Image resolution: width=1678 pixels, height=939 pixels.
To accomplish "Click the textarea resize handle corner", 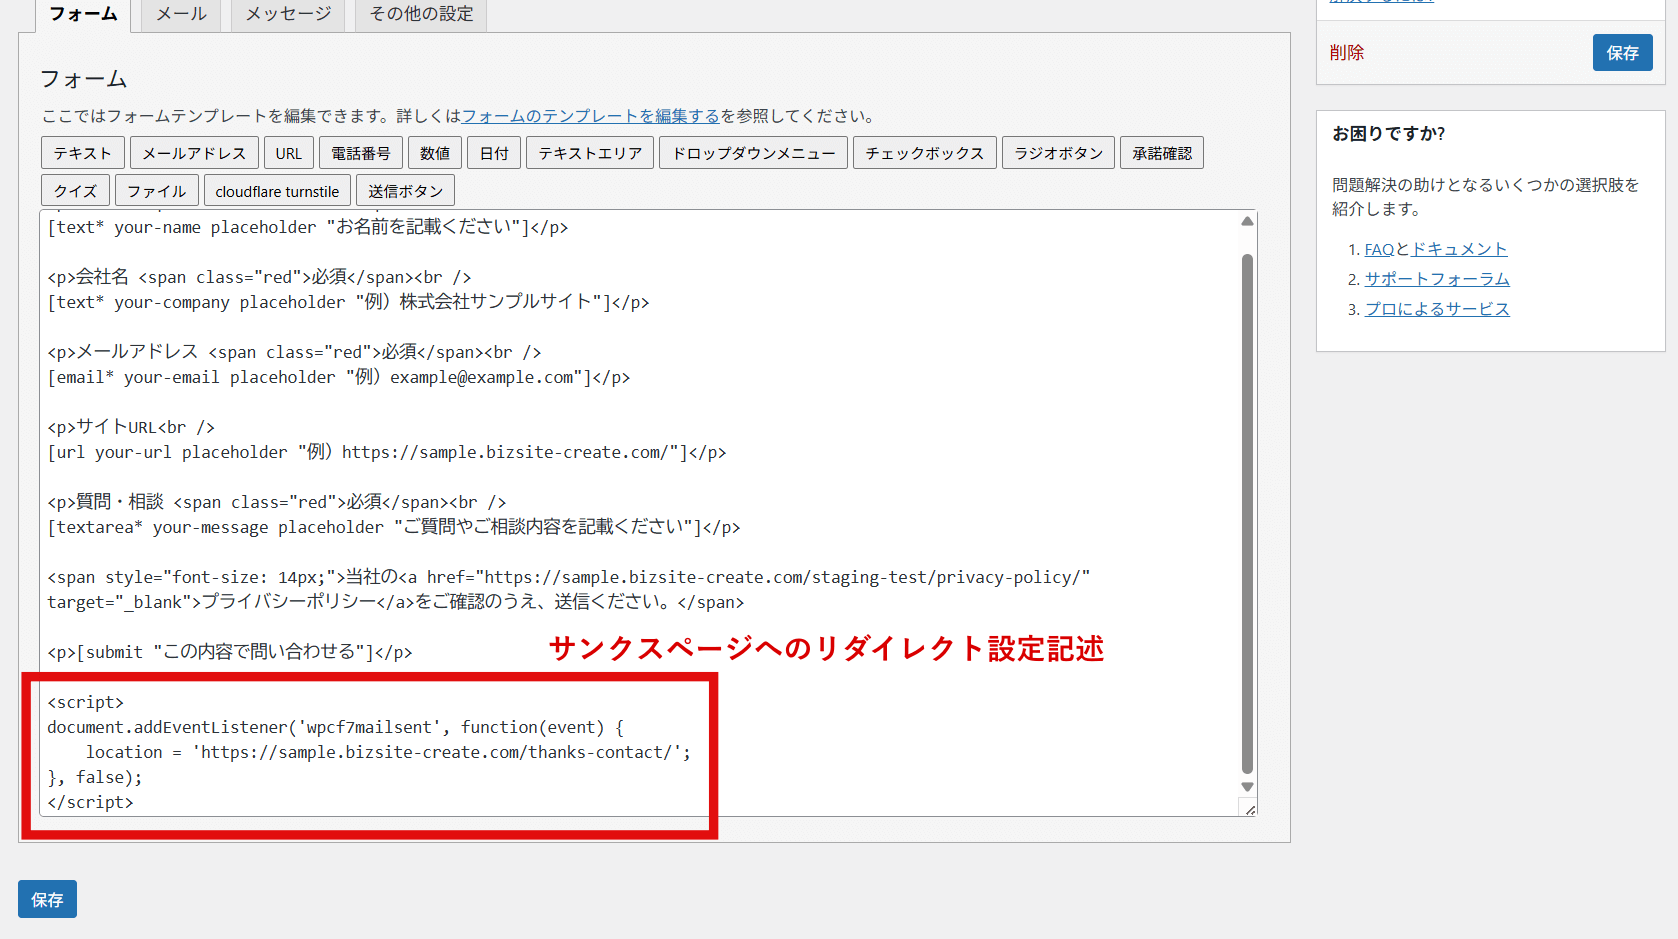I will coord(1249,809).
